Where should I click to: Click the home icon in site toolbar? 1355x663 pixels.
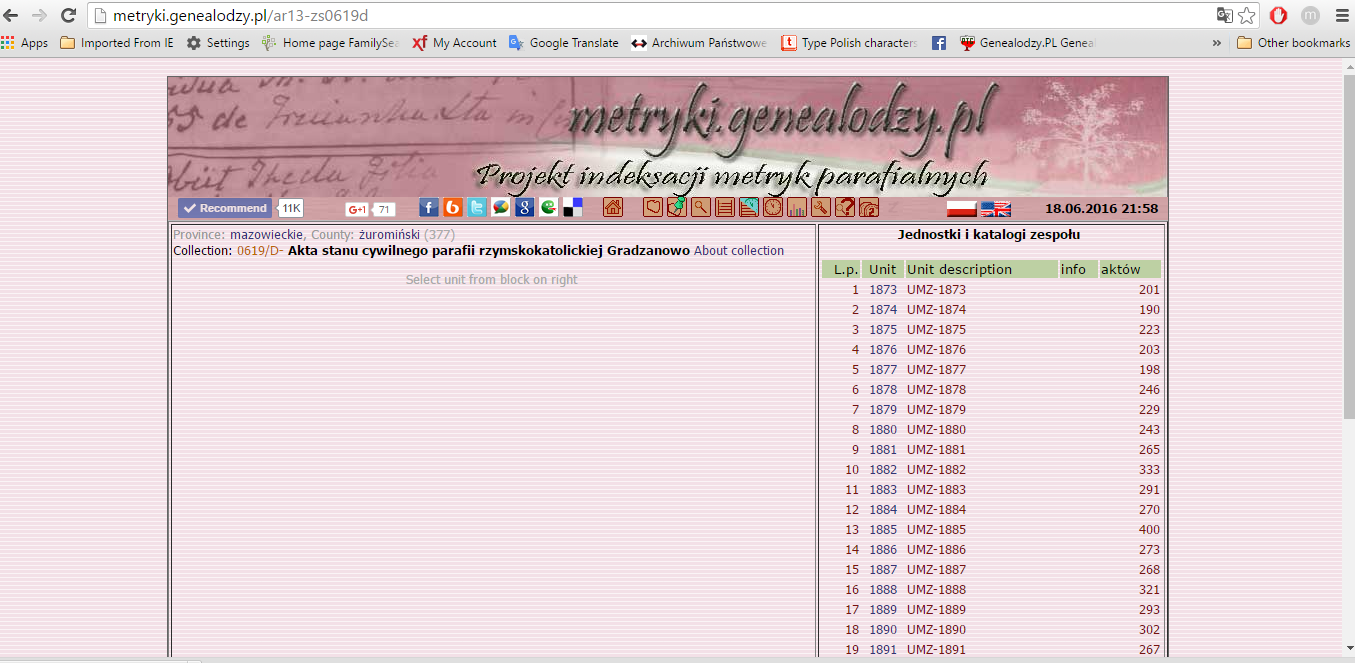tap(612, 208)
